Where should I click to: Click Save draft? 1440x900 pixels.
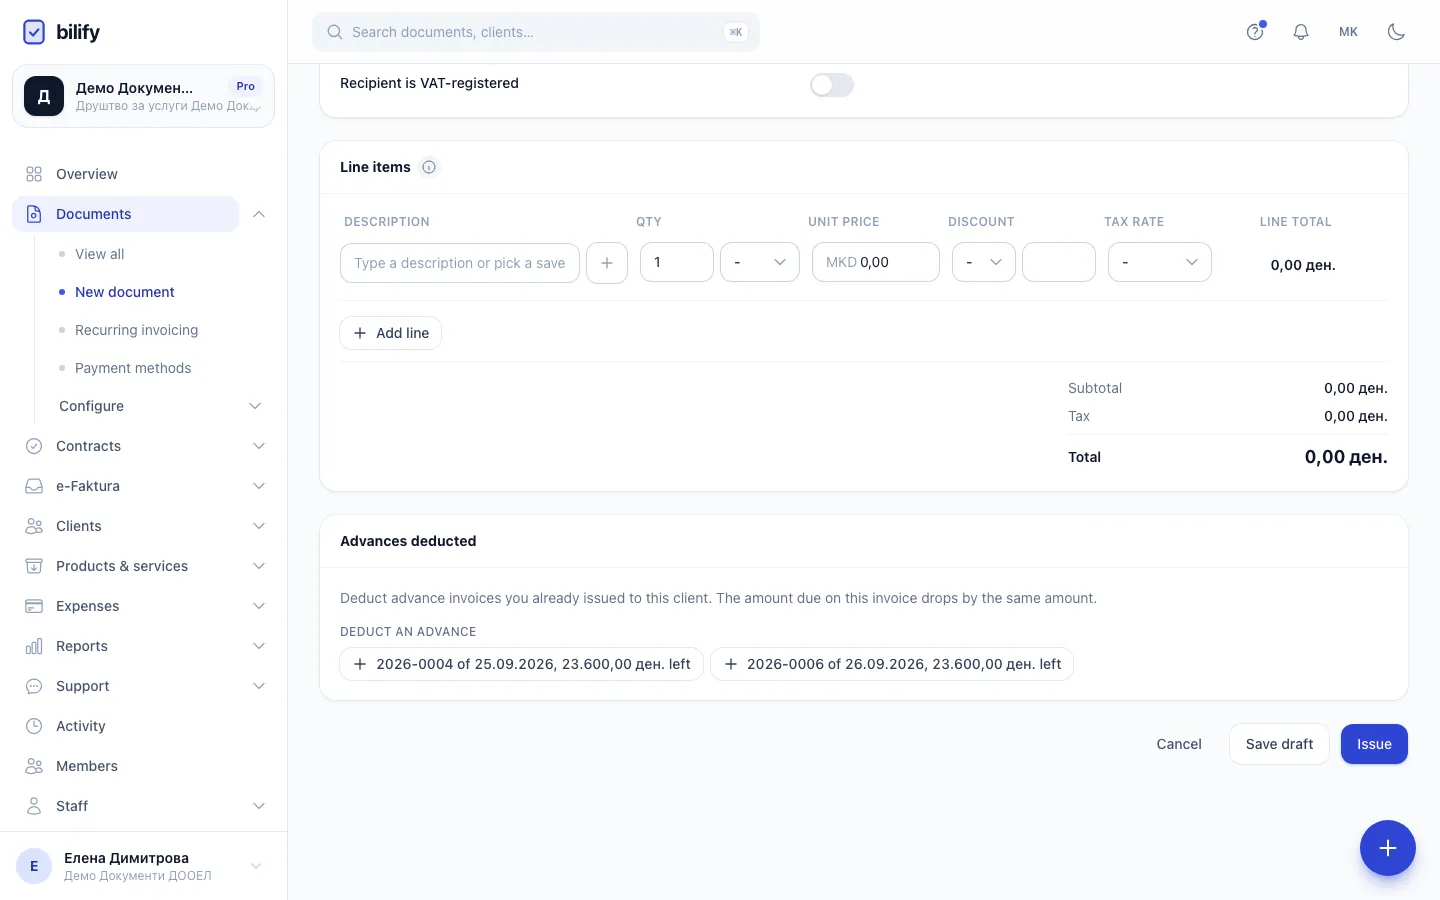1280,744
